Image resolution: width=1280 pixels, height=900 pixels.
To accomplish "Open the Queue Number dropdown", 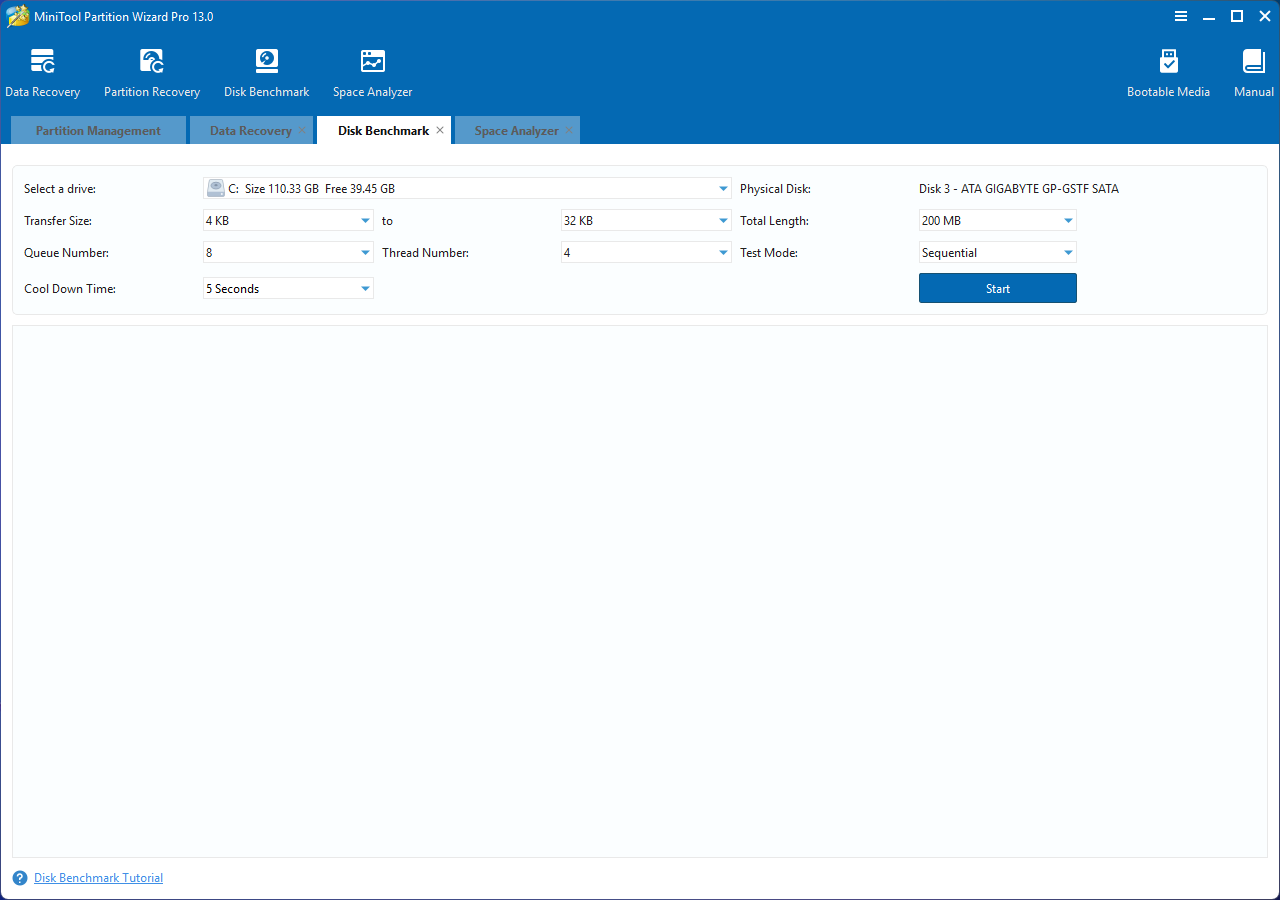I will coord(288,252).
